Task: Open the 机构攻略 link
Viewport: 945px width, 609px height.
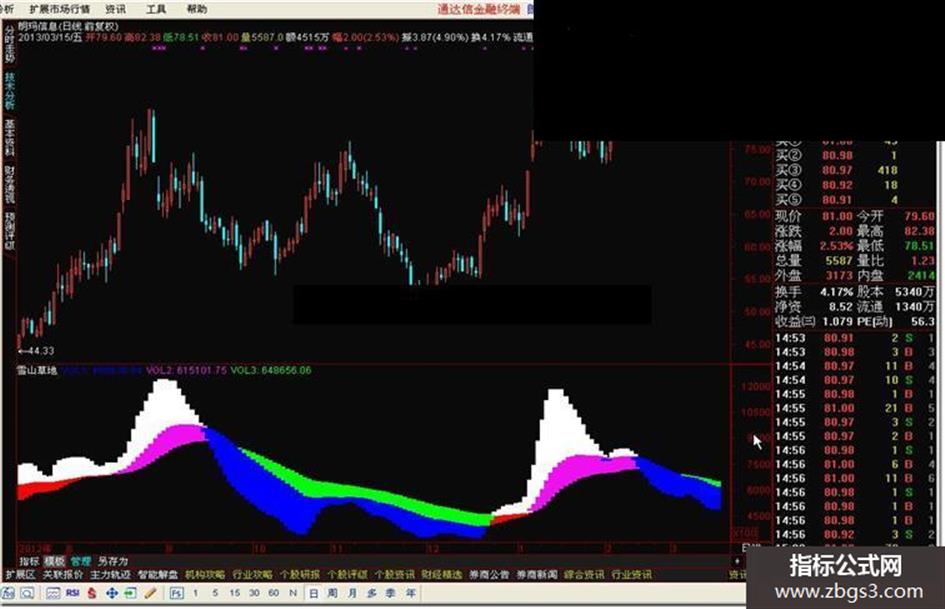Action: pyautogui.click(x=205, y=575)
